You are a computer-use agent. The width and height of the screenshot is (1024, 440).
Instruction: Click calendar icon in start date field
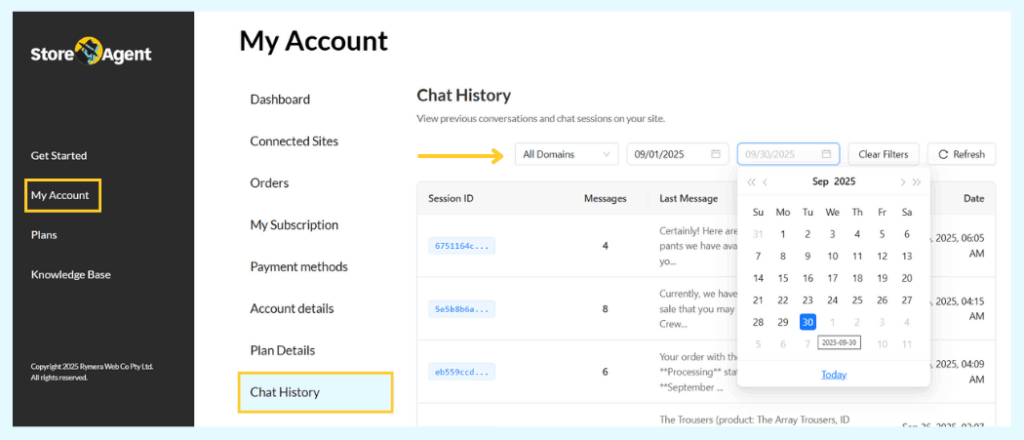click(715, 154)
